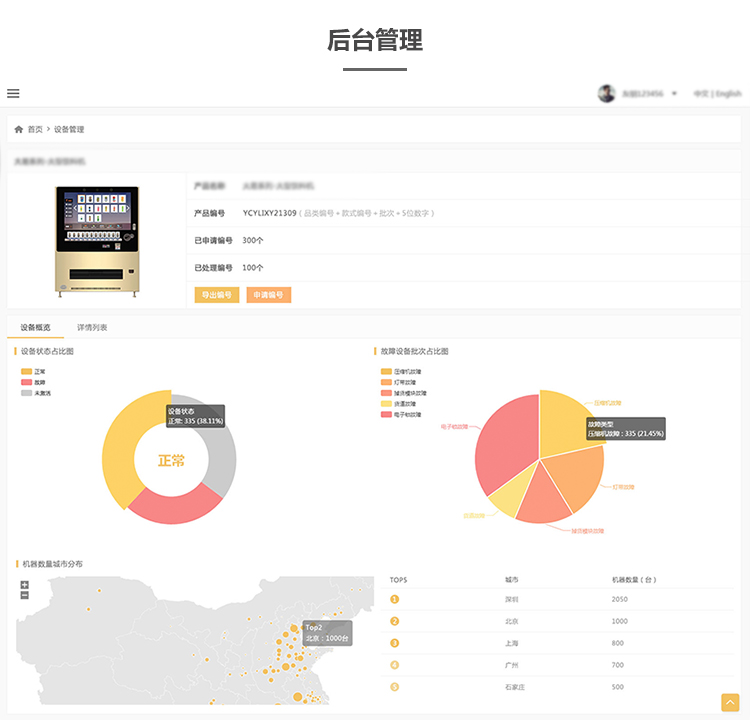Click the back-to-top arrow button
This screenshot has width=750, height=720.
coord(729,702)
